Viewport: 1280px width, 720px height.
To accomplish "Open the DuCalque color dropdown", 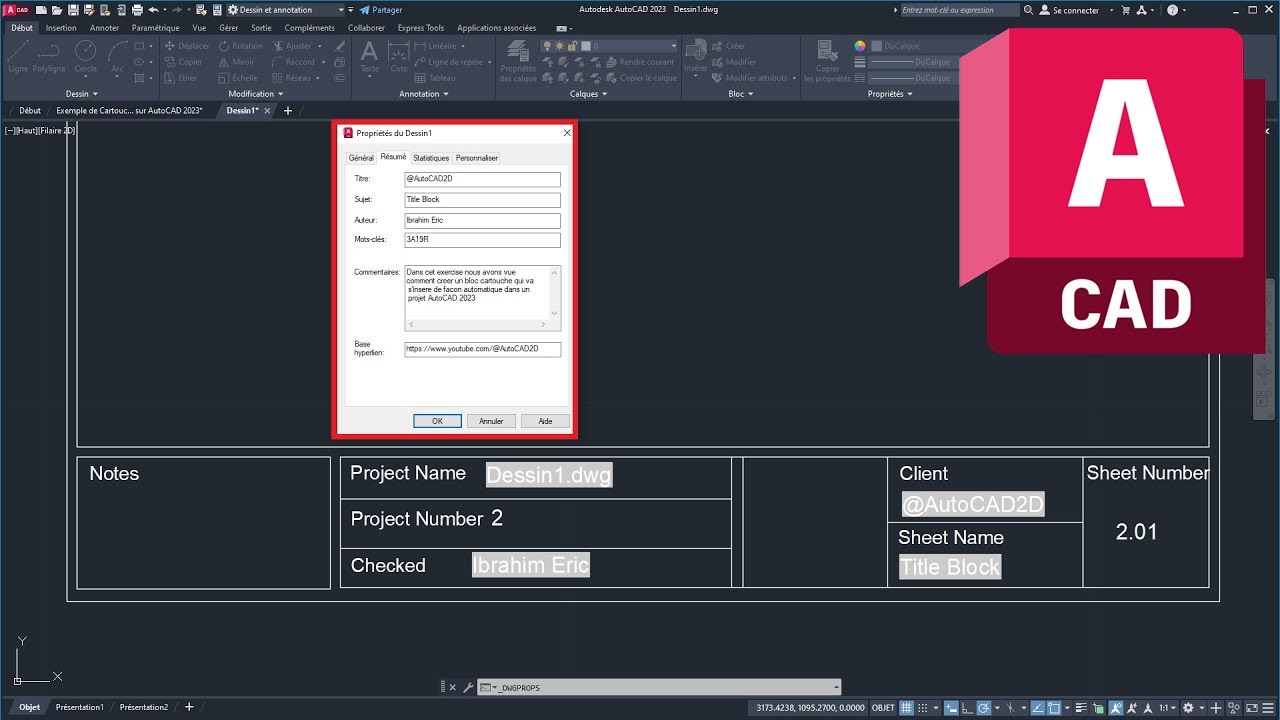I will 915,46.
